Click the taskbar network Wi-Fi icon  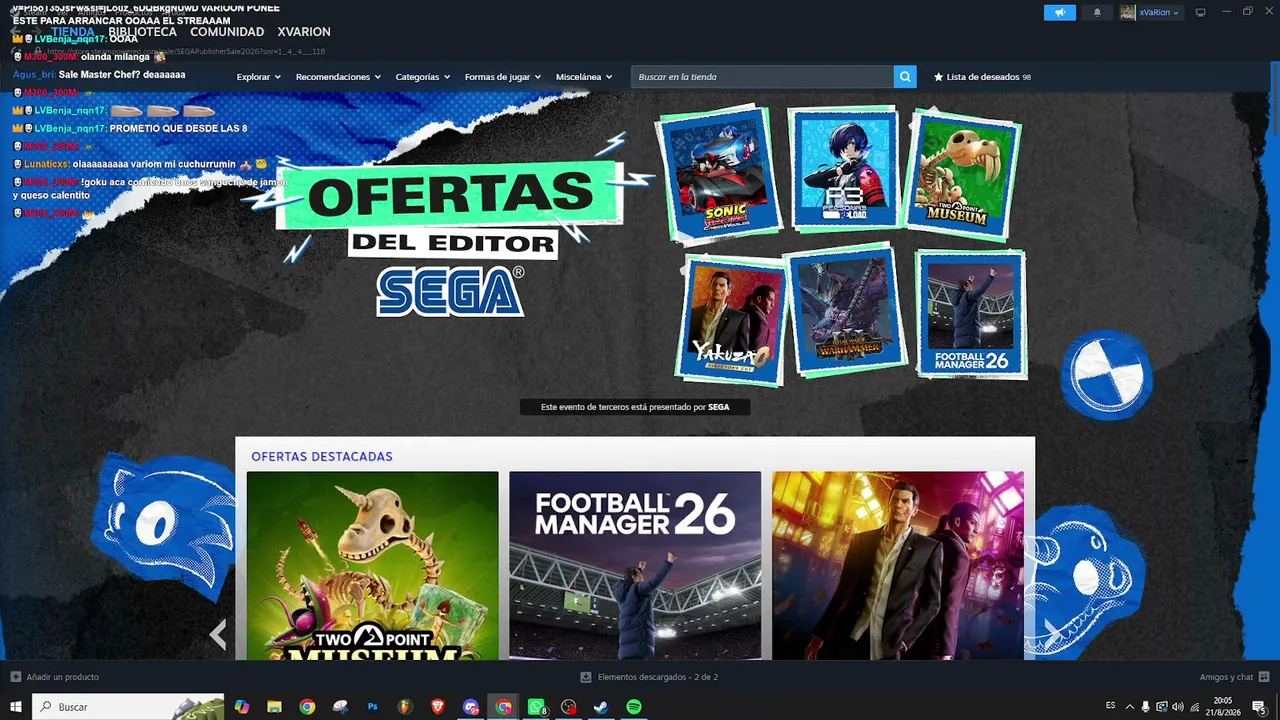[x=1194, y=707]
